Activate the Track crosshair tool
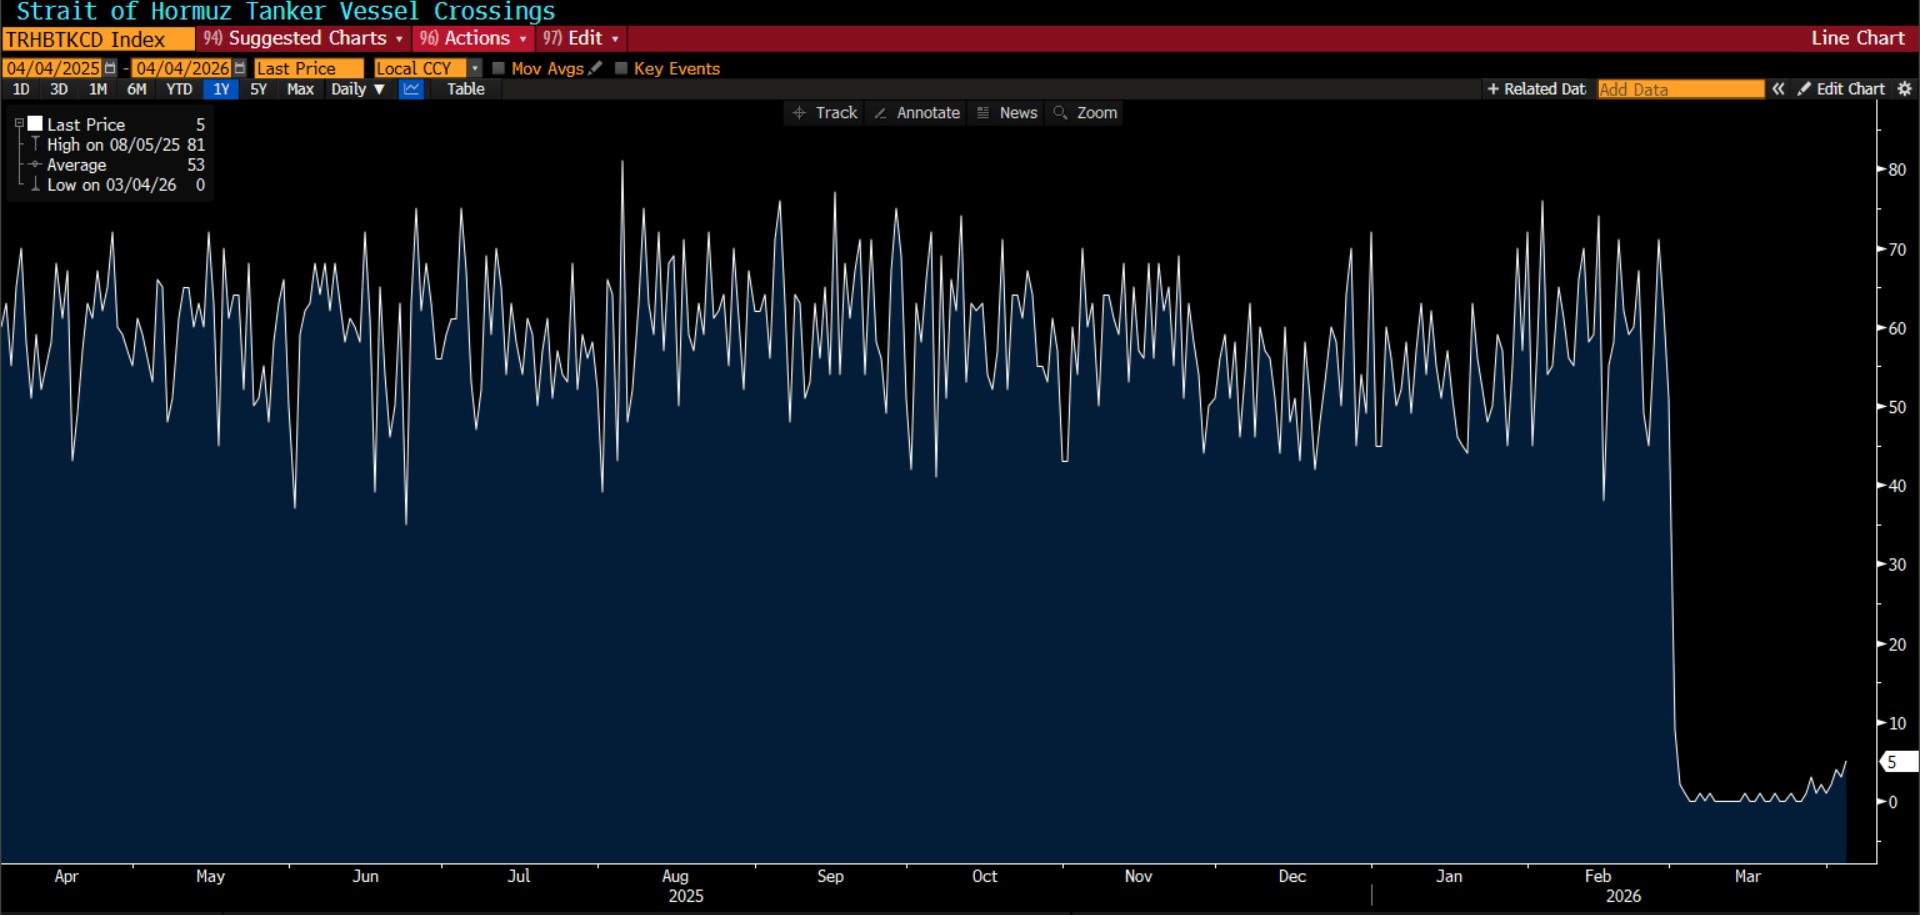This screenshot has width=1920, height=915. click(x=825, y=113)
